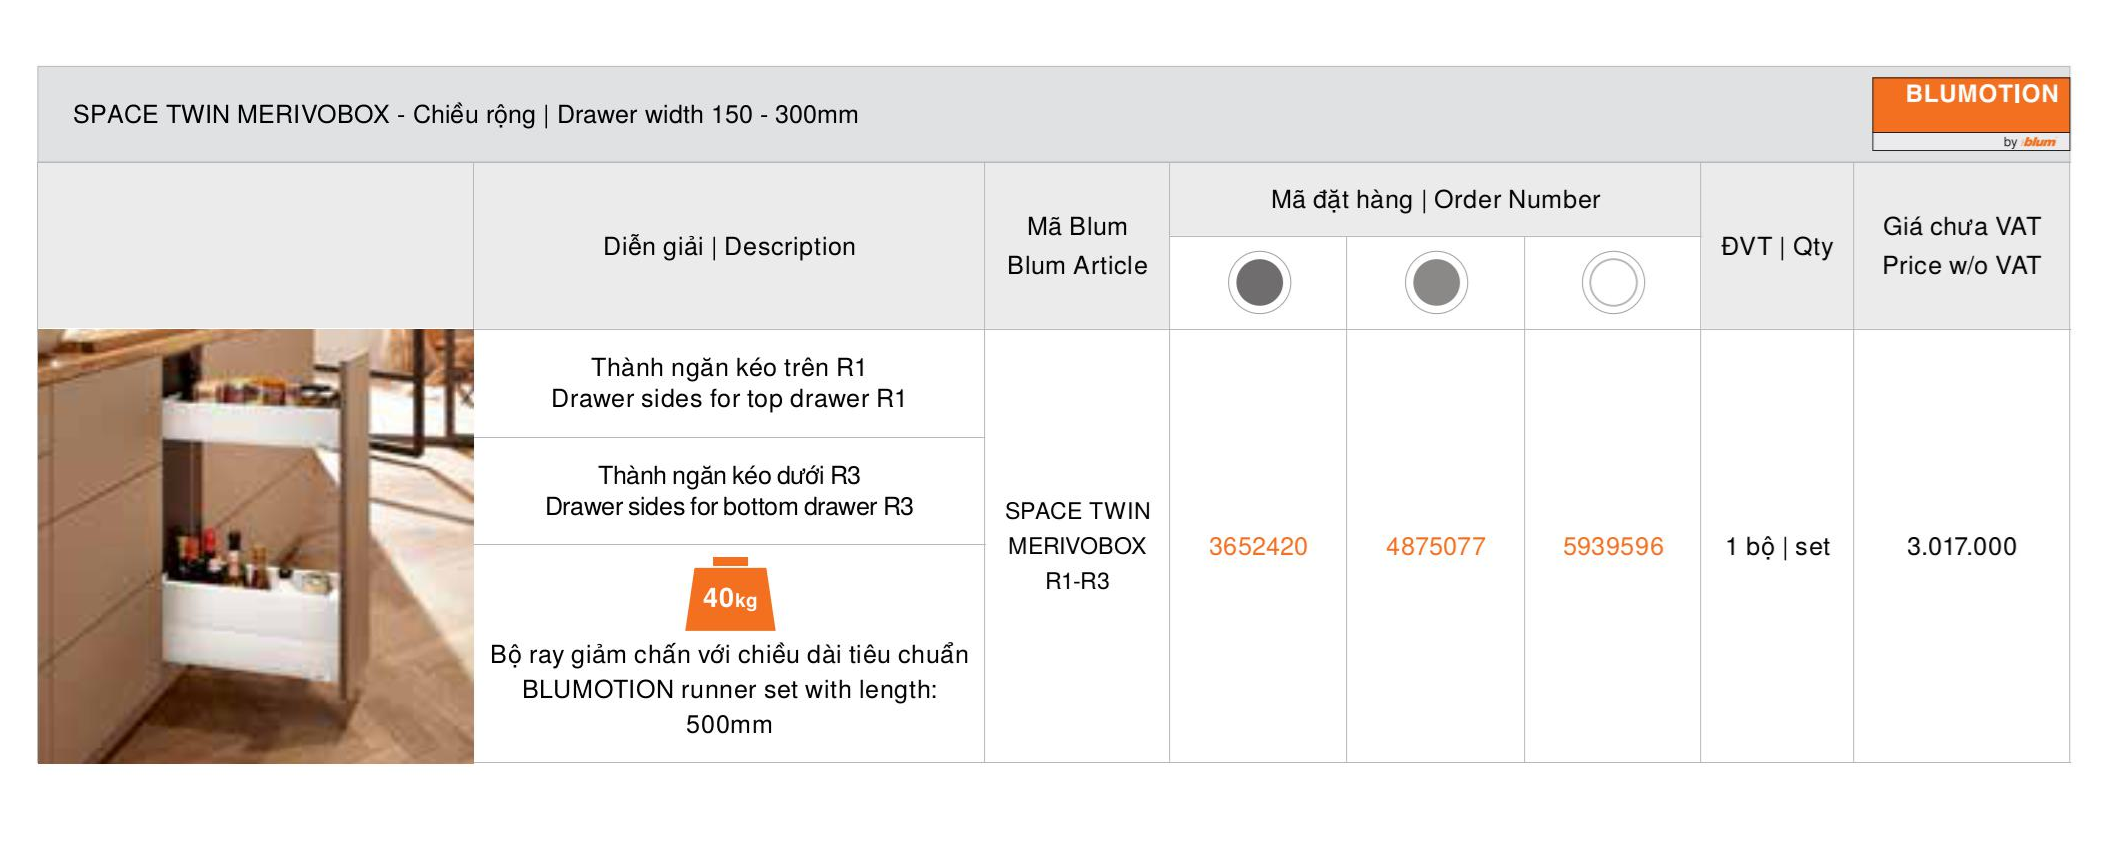Click the price 3.017.000 cell
The width and height of the screenshot is (2108, 842).
tap(1961, 546)
